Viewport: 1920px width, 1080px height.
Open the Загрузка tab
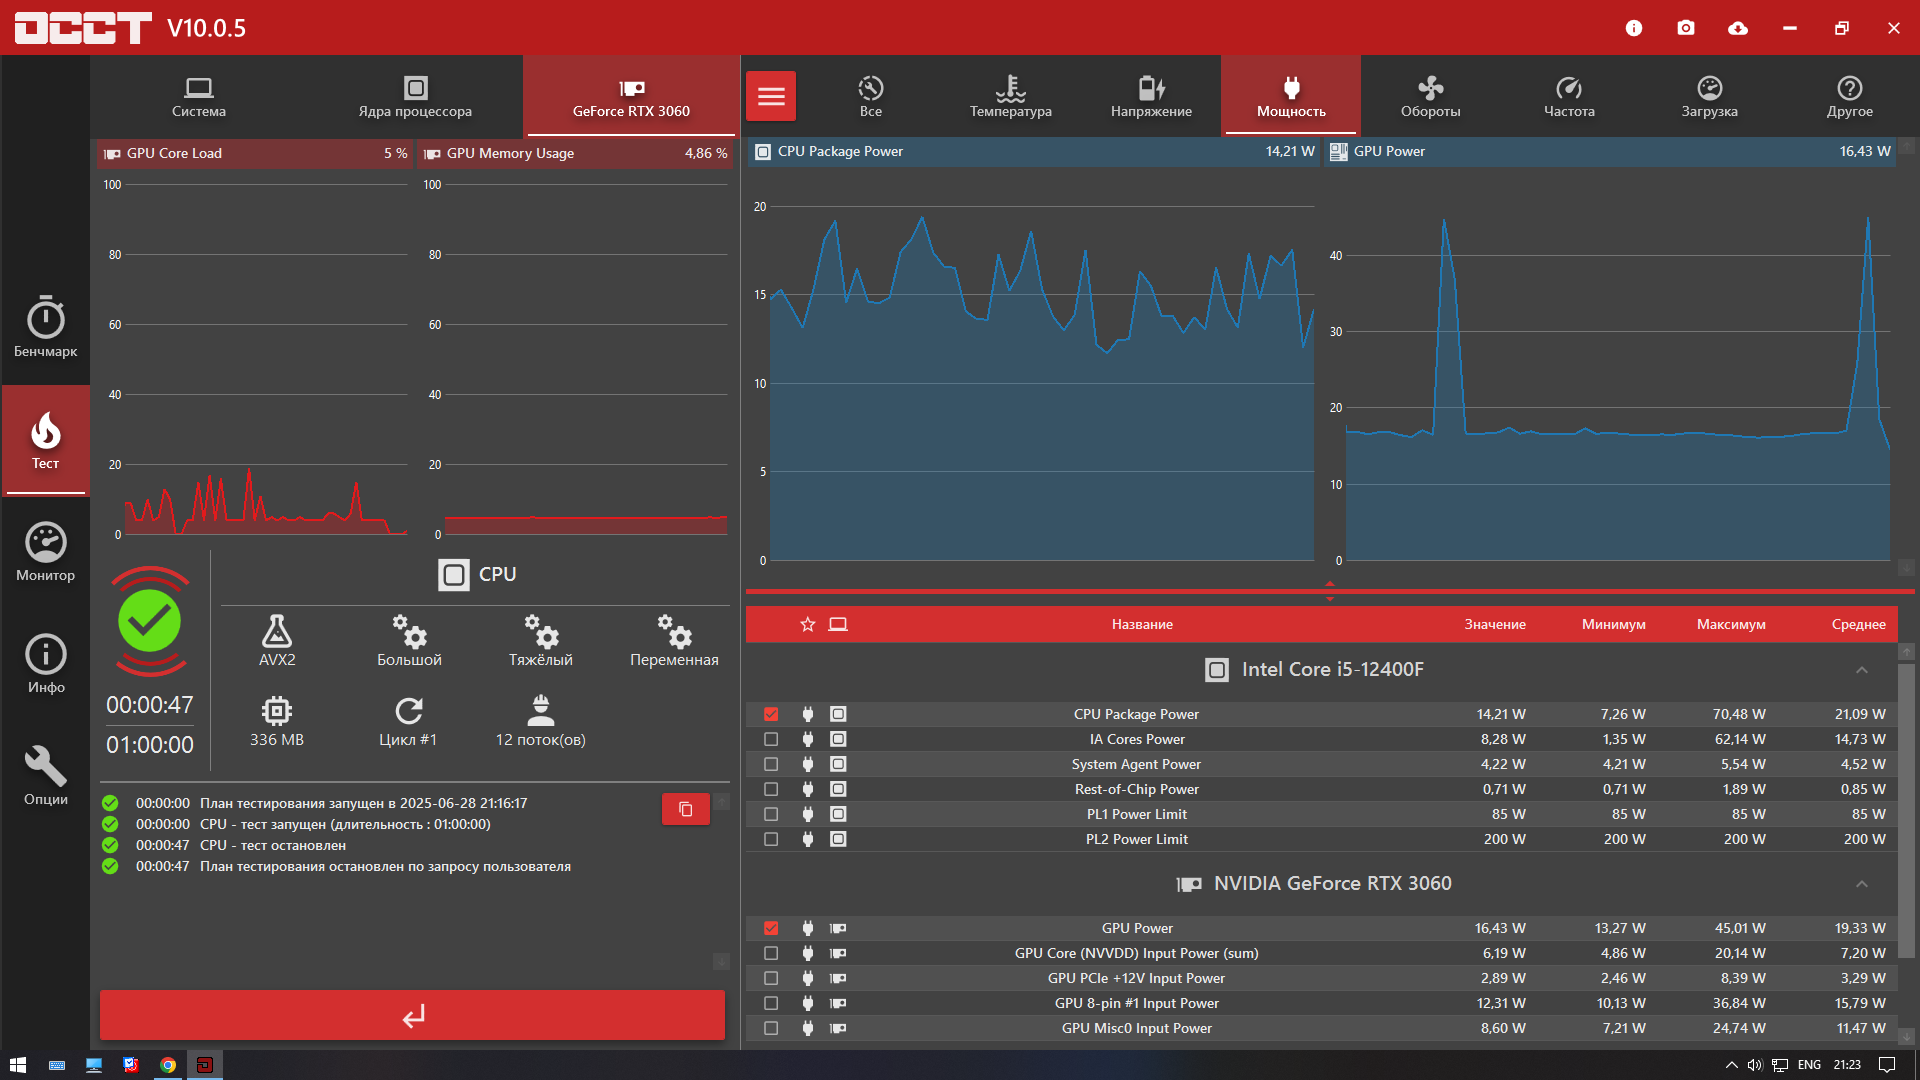1710,97
